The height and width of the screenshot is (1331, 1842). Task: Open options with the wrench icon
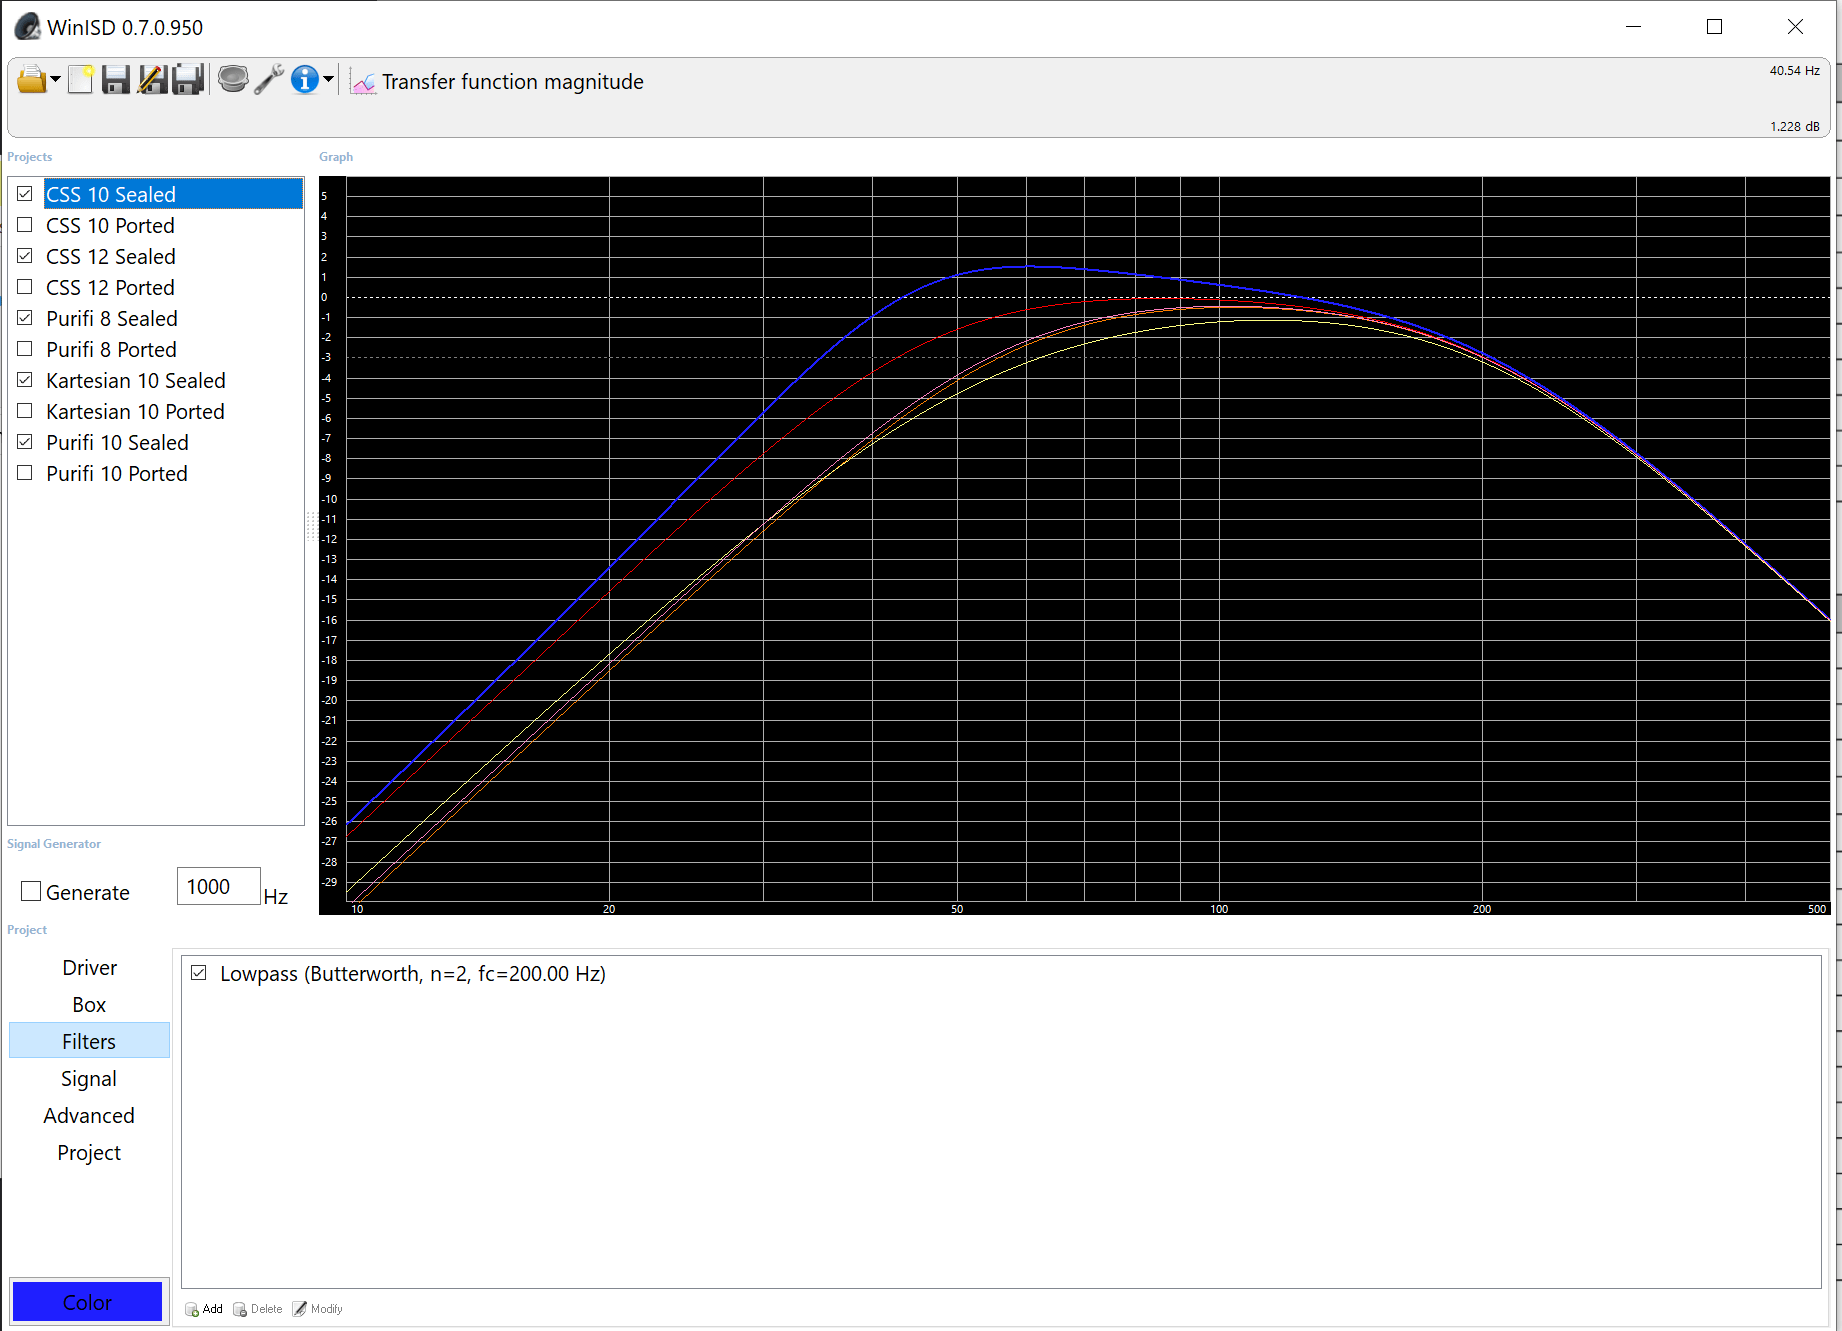tap(268, 80)
